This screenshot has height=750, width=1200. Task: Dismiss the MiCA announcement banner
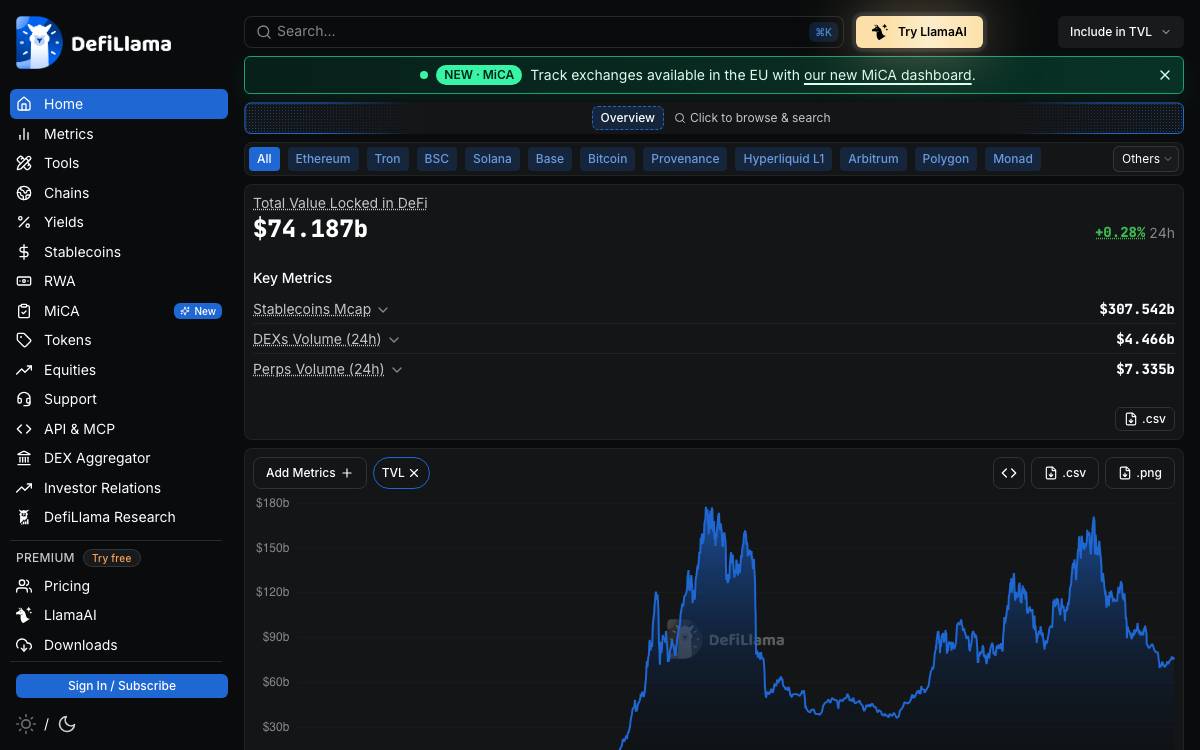(x=1165, y=75)
